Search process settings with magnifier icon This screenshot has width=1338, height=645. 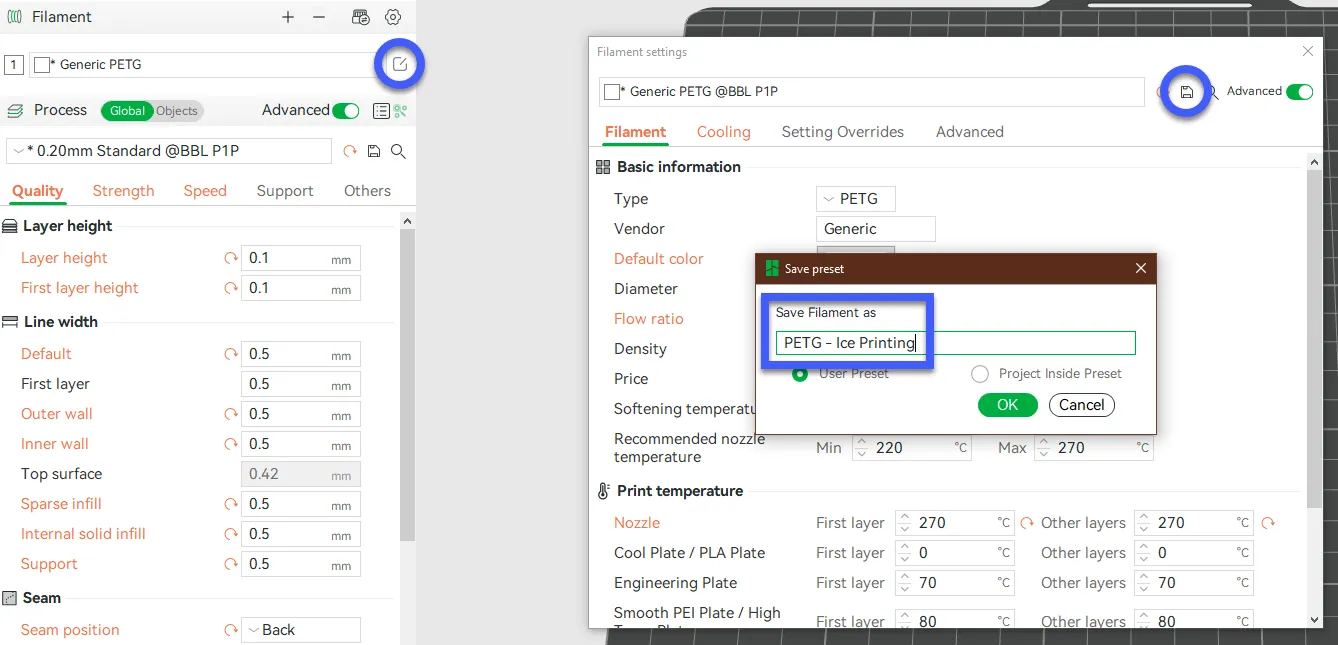click(x=398, y=151)
